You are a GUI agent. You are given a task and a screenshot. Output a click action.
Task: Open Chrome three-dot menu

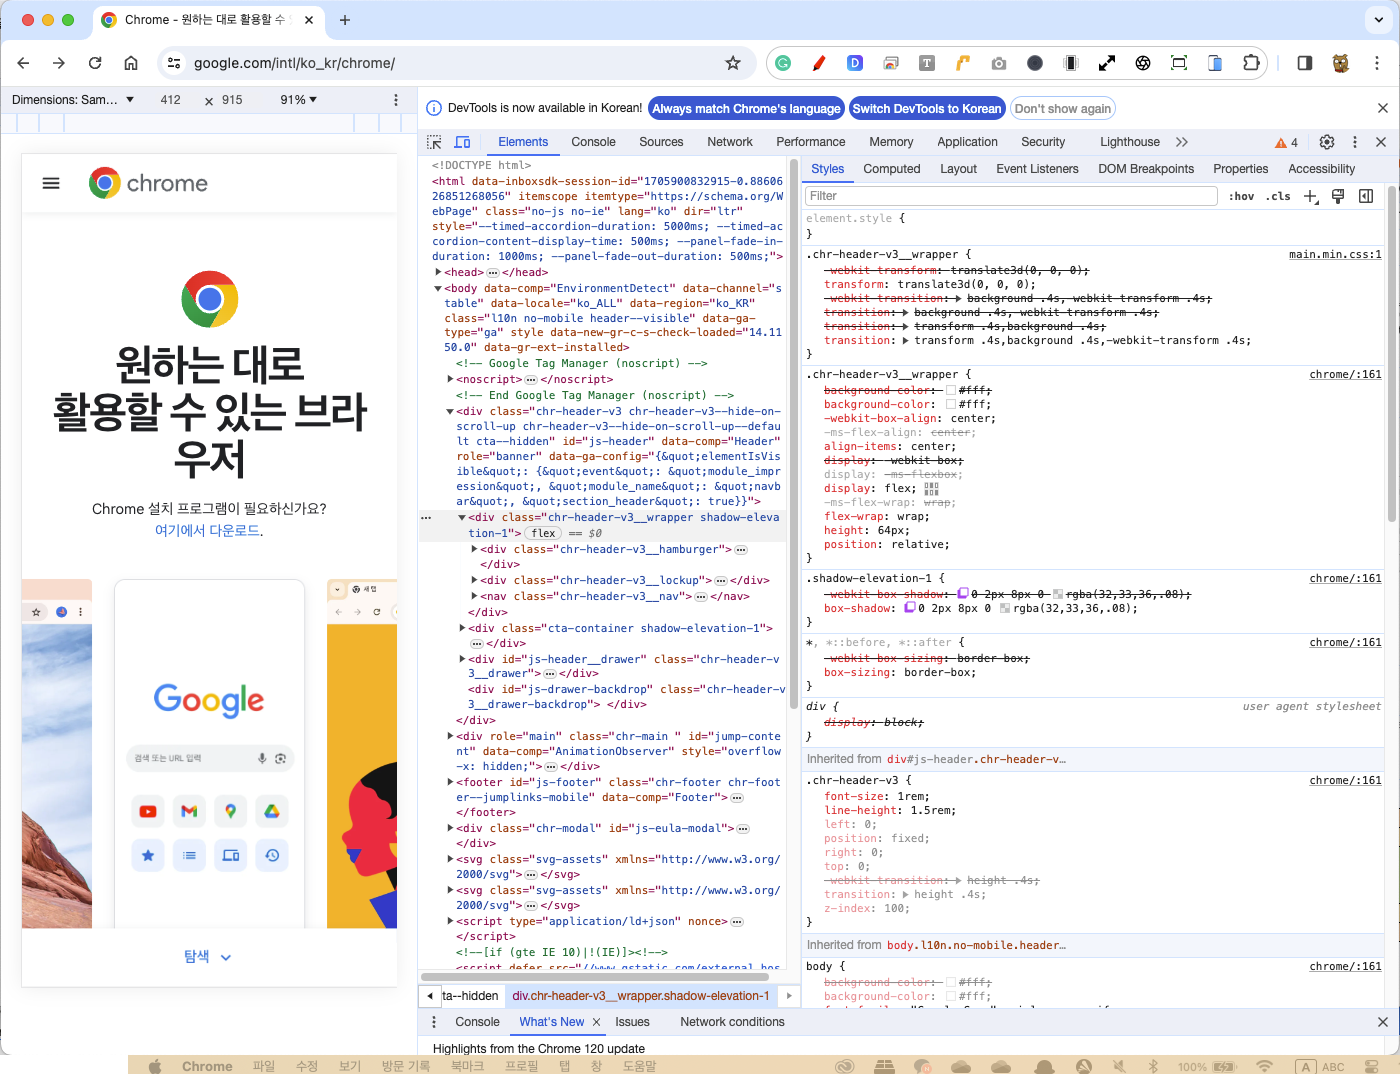pyautogui.click(x=1377, y=63)
